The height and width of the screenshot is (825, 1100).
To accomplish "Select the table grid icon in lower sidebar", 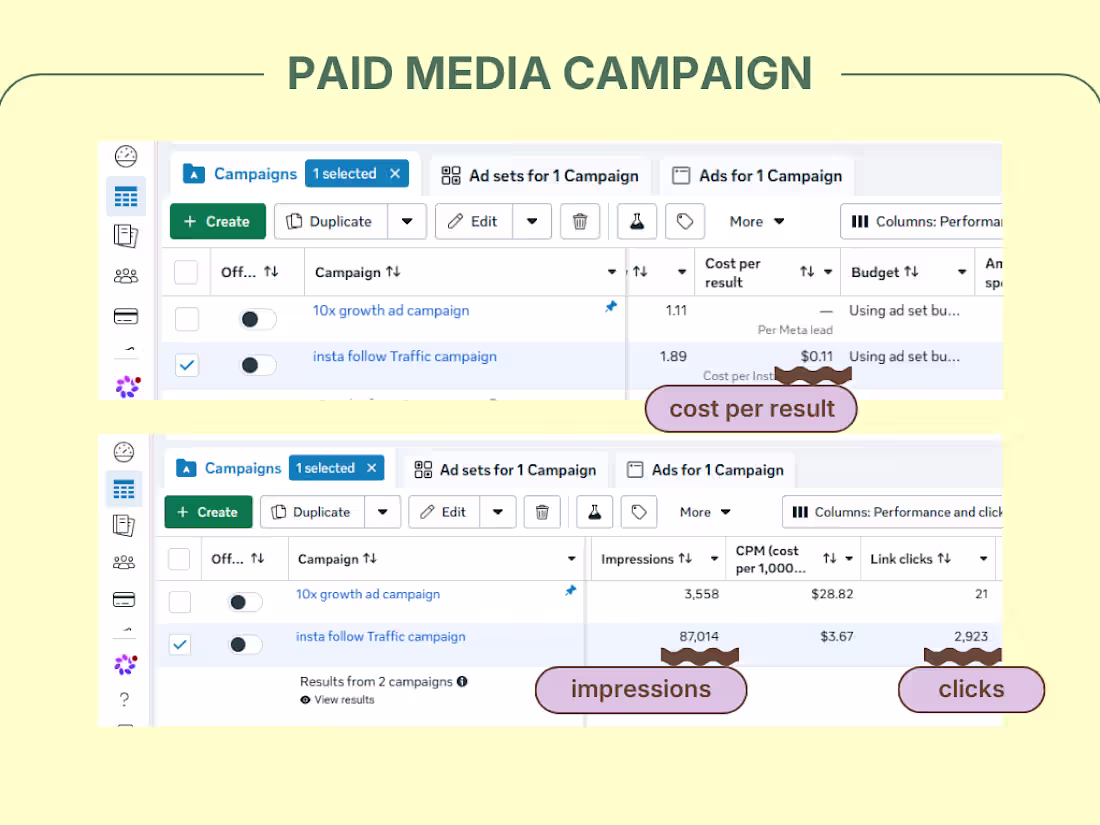I will (124, 489).
